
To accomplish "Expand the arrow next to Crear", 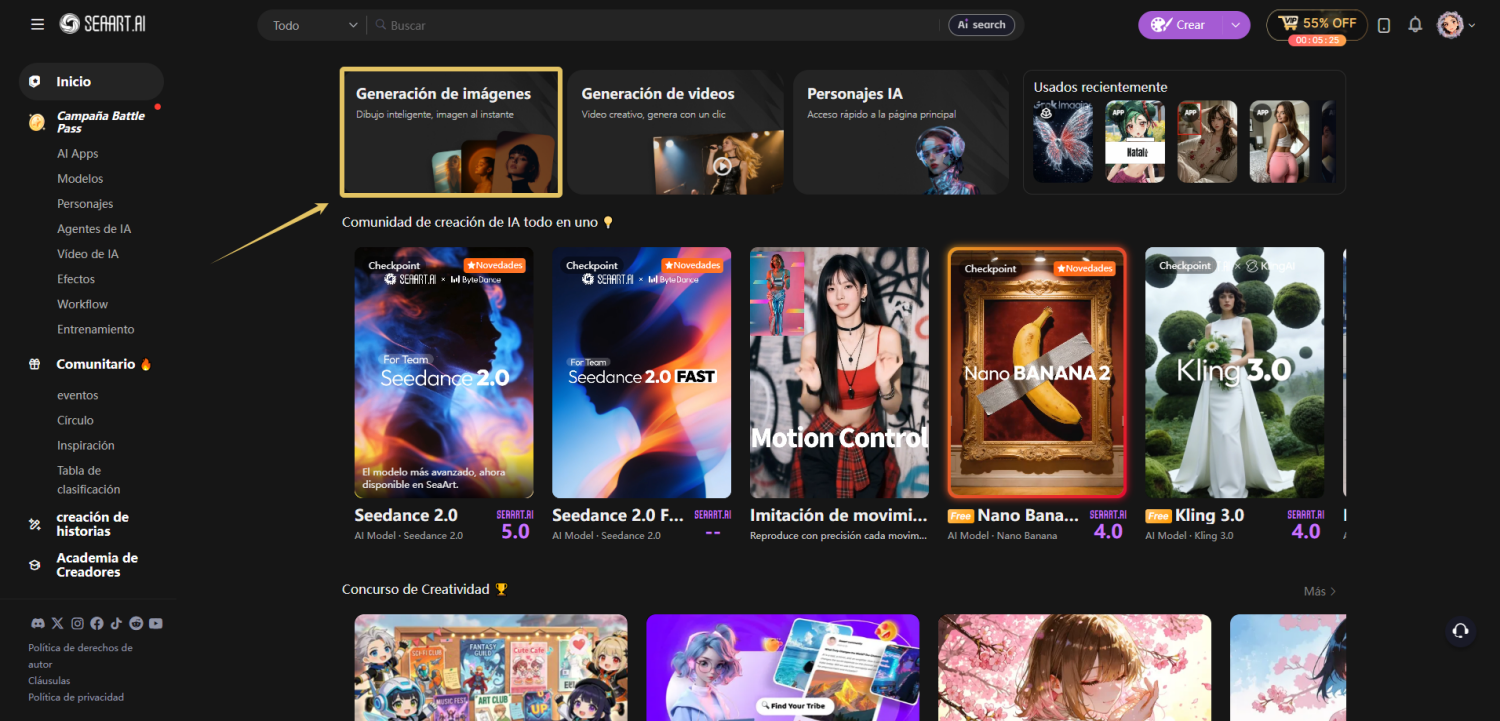I will [x=1237, y=25].
